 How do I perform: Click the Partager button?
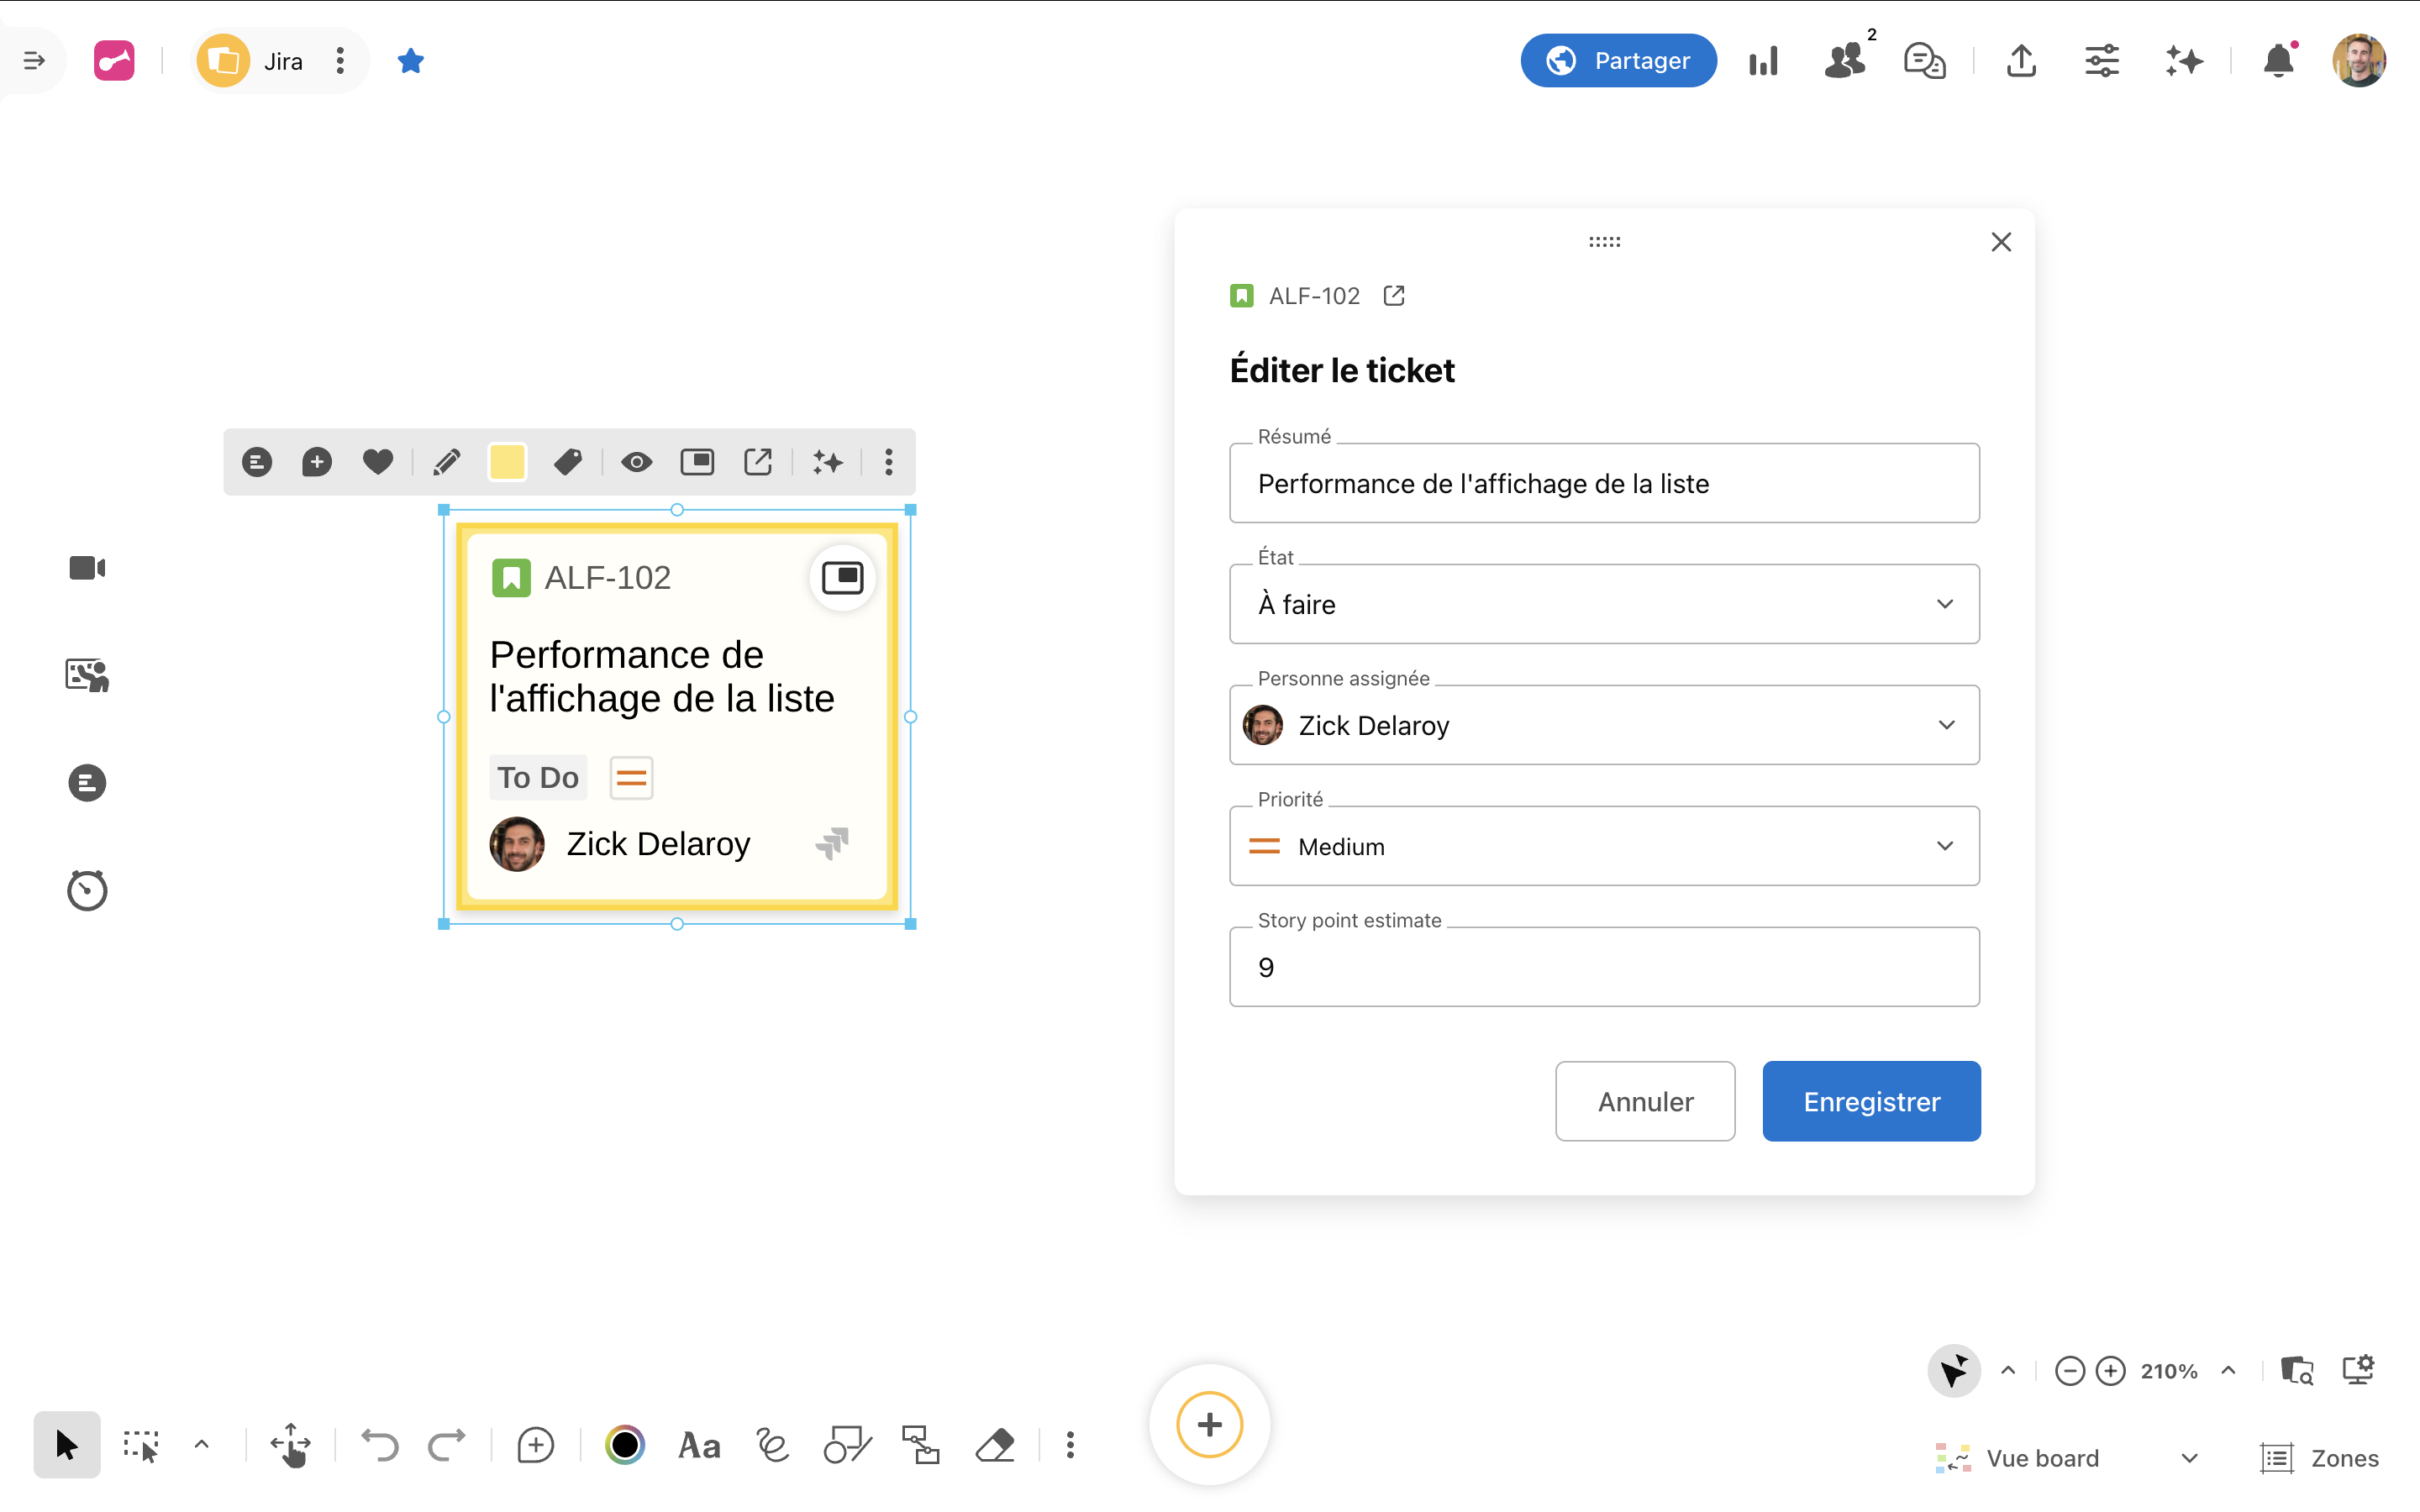point(1618,61)
